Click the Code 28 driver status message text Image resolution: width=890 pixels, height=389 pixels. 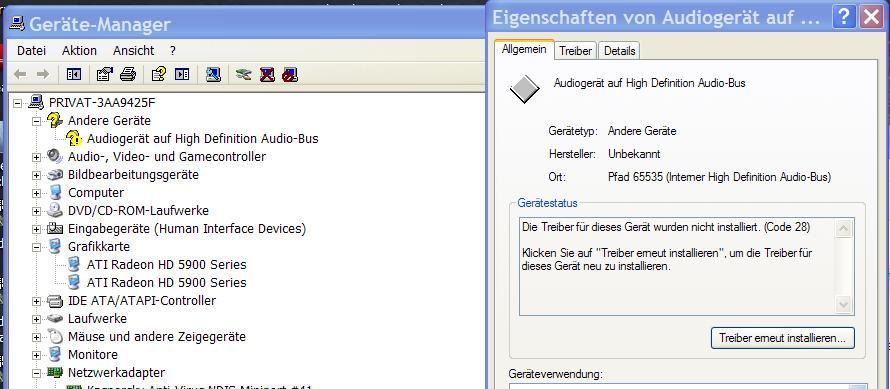click(666, 227)
